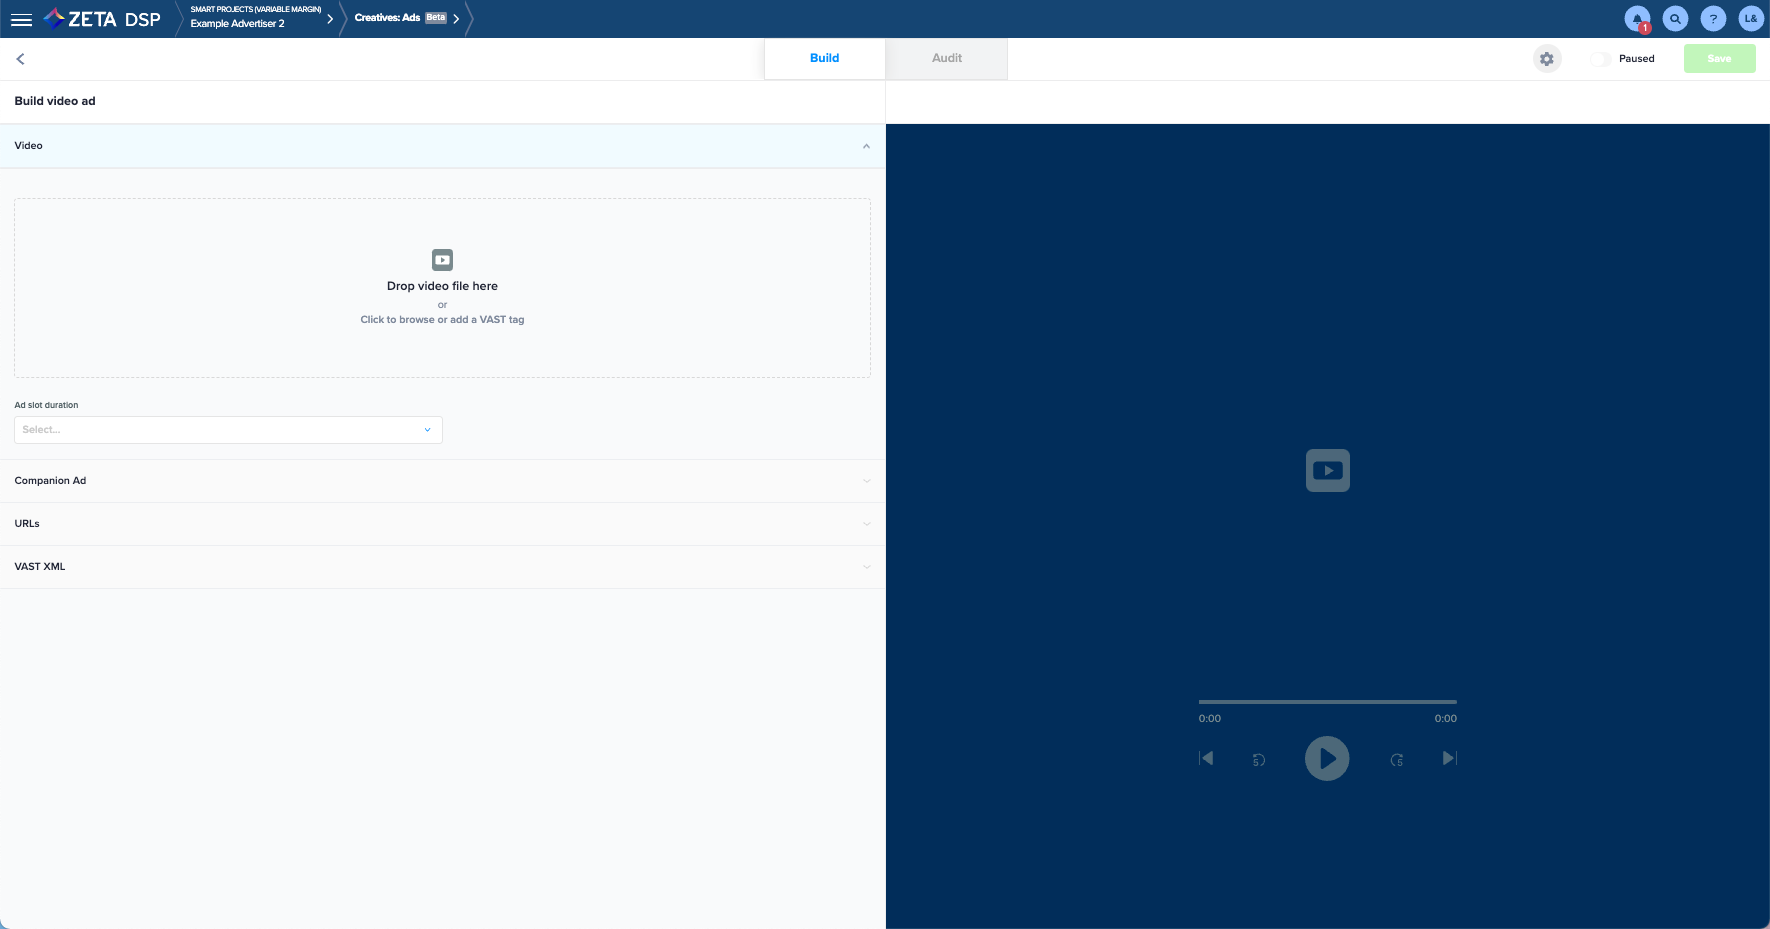
Task: Switch to the Audit tab
Action: click(946, 58)
